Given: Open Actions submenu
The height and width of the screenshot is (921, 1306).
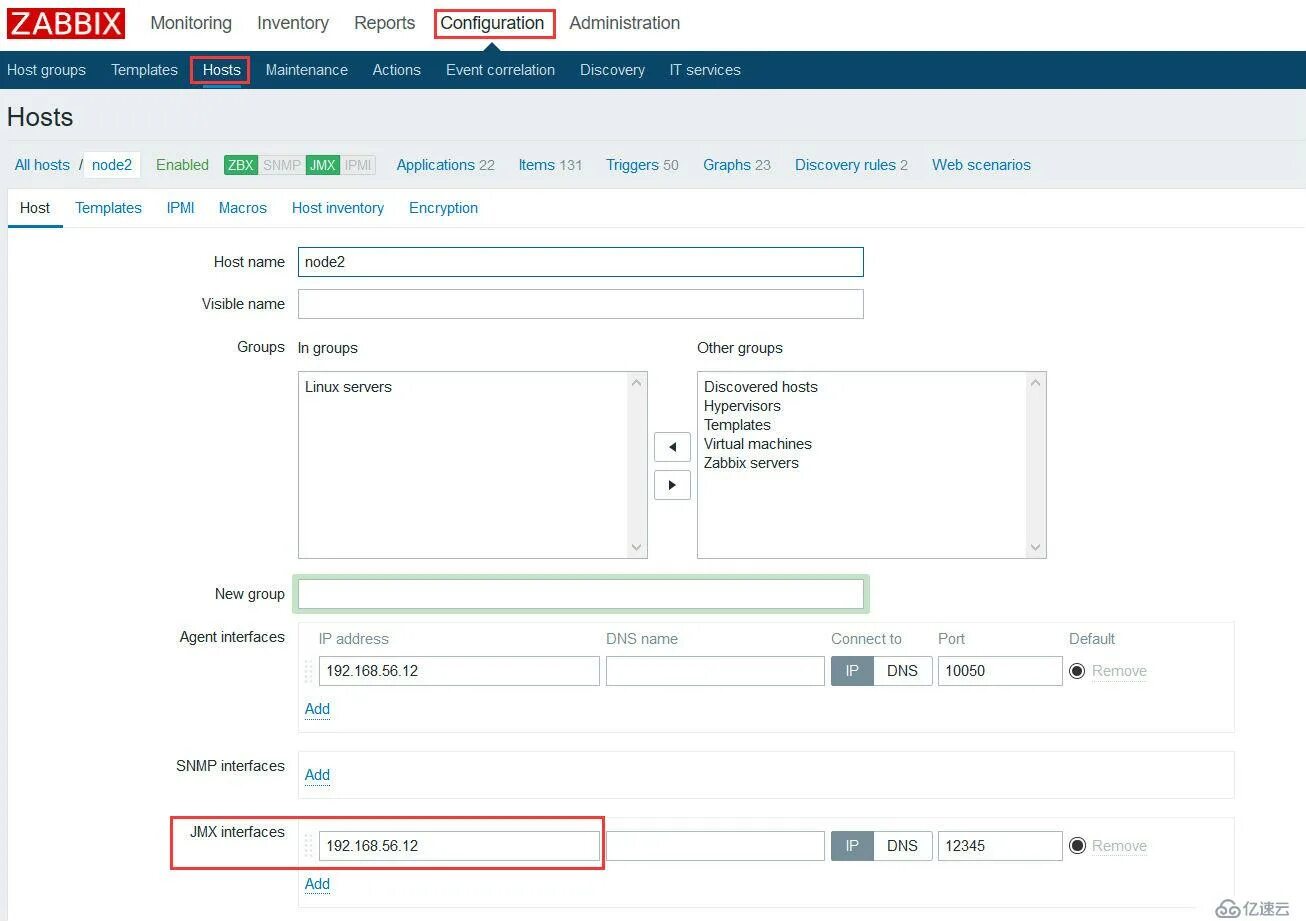Looking at the screenshot, I should (x=397, y=70).
